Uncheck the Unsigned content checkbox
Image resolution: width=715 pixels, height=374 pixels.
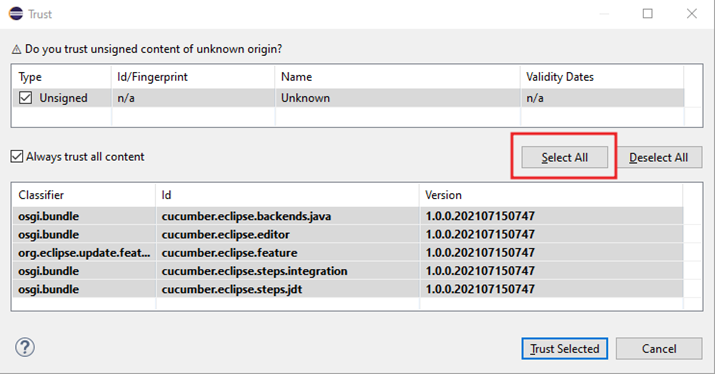[x=26, y=98]
